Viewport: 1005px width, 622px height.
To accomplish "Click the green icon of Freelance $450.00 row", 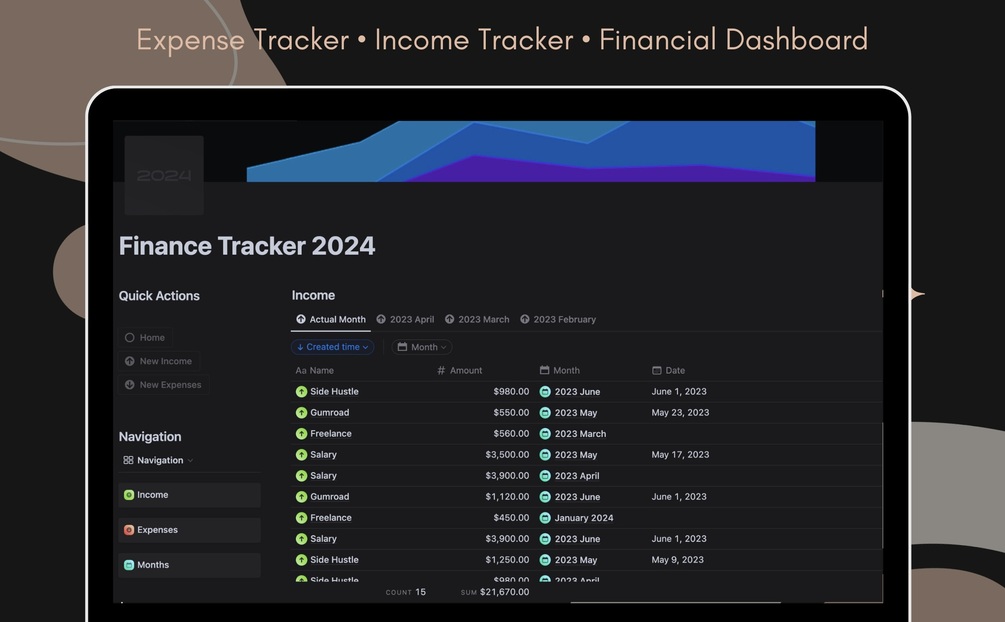I will 301,518.
